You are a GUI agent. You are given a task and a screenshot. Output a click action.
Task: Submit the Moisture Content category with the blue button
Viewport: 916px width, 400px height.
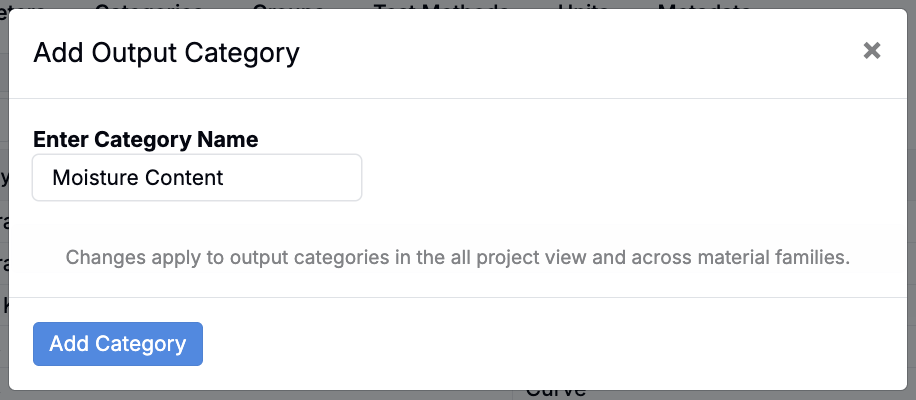coord(118,344)
